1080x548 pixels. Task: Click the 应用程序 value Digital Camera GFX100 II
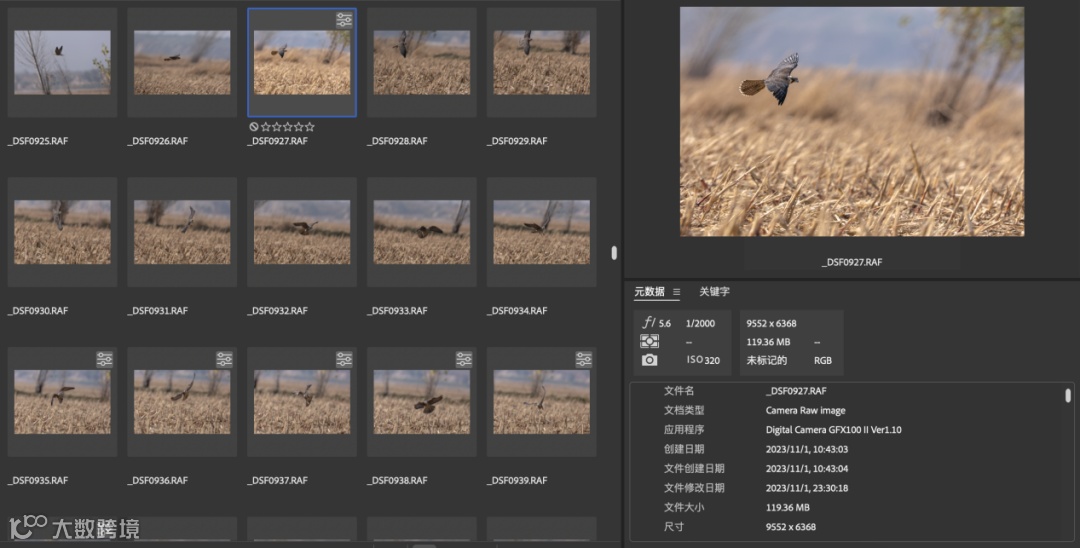click(833, 430)
